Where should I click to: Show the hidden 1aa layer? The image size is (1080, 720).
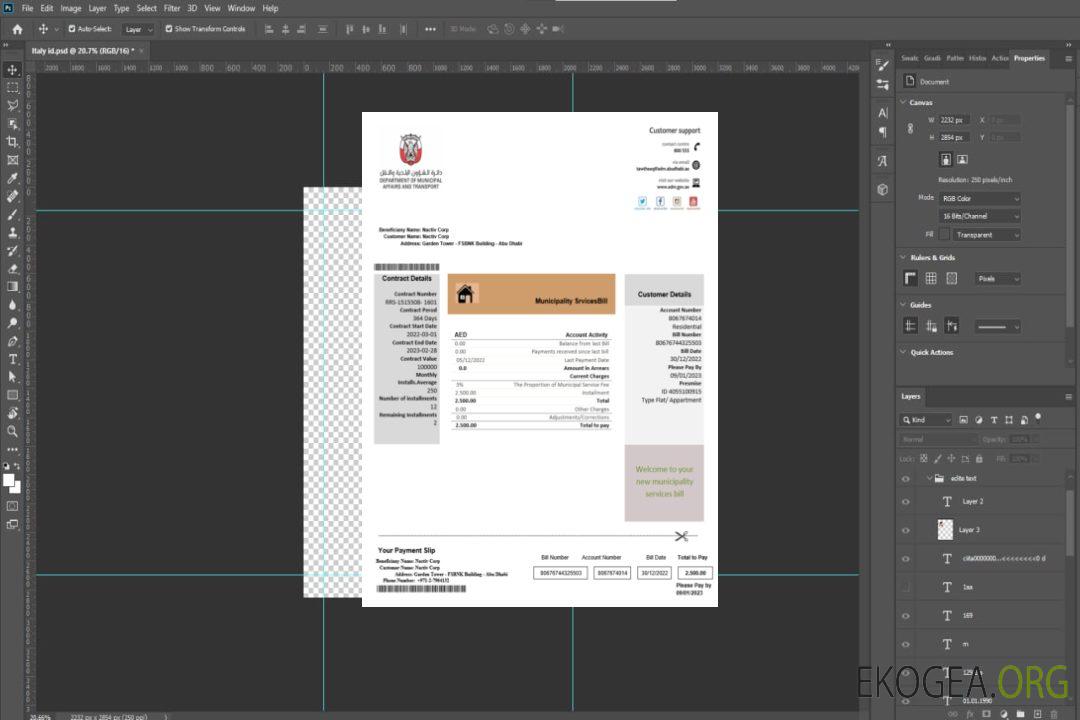(x=906, y=587)
